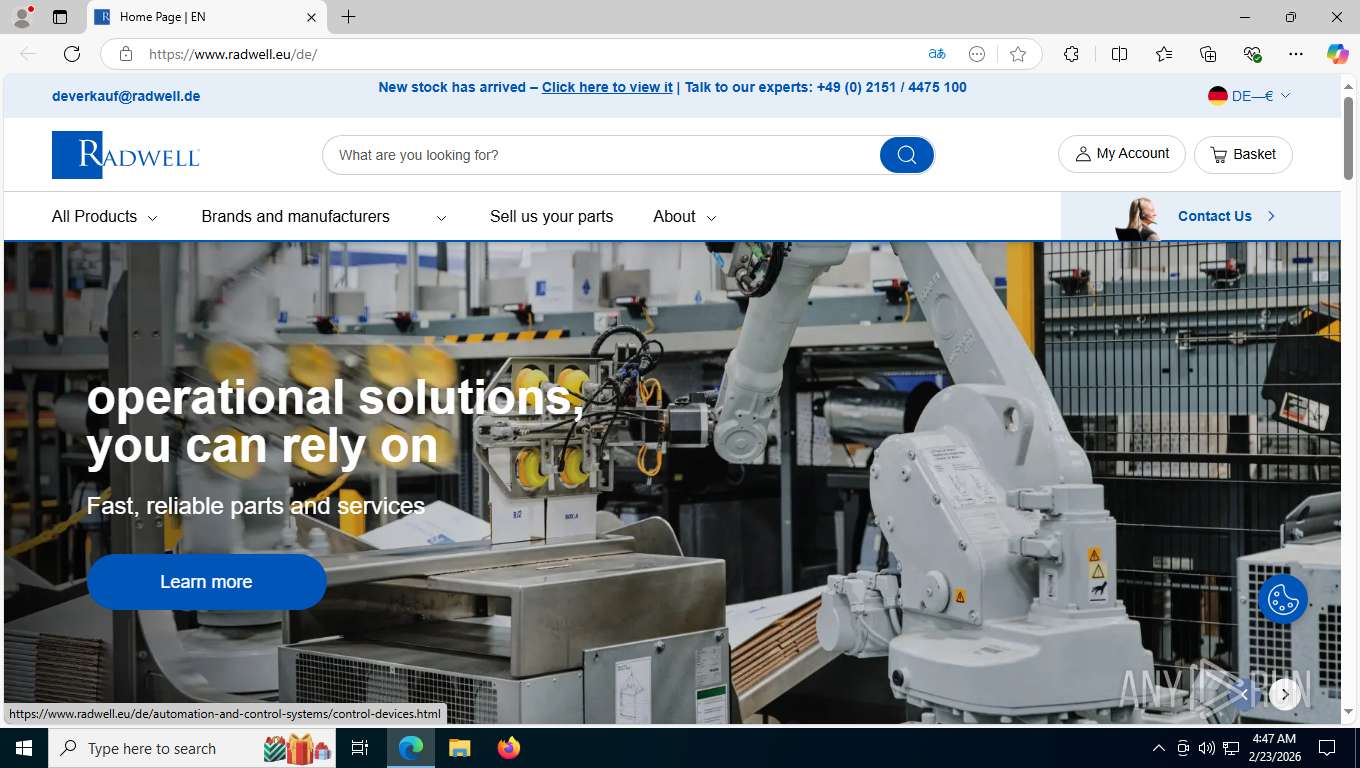The image size is (1360, 768).
Task: Follow the 'Click here to view it' link
Action: click(607, 87)
